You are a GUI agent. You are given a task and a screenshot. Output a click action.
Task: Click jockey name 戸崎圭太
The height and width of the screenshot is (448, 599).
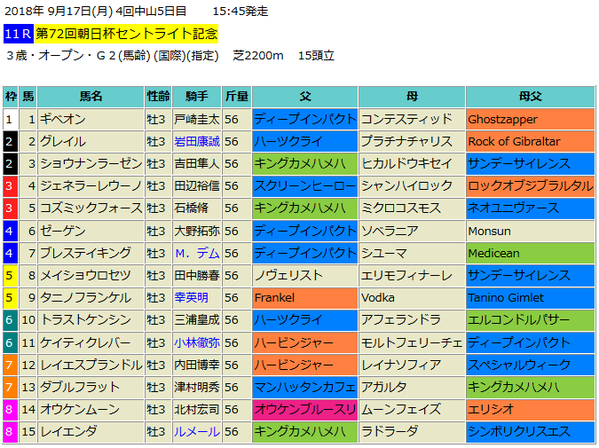[197, 119]
